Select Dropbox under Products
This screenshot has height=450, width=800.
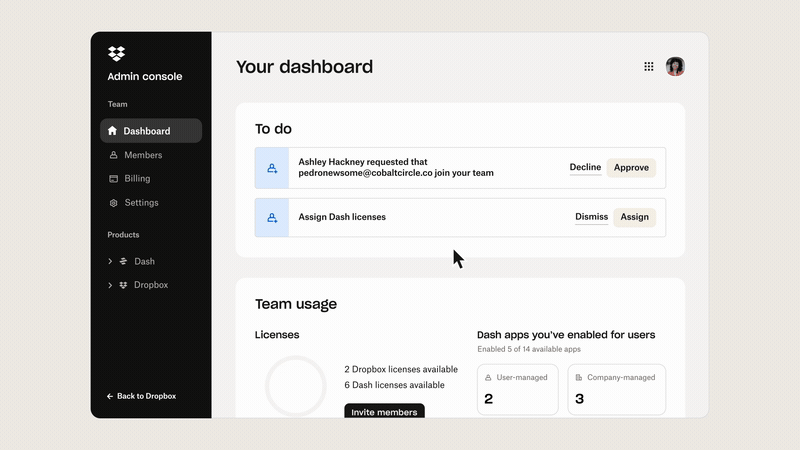click(151, 285)
